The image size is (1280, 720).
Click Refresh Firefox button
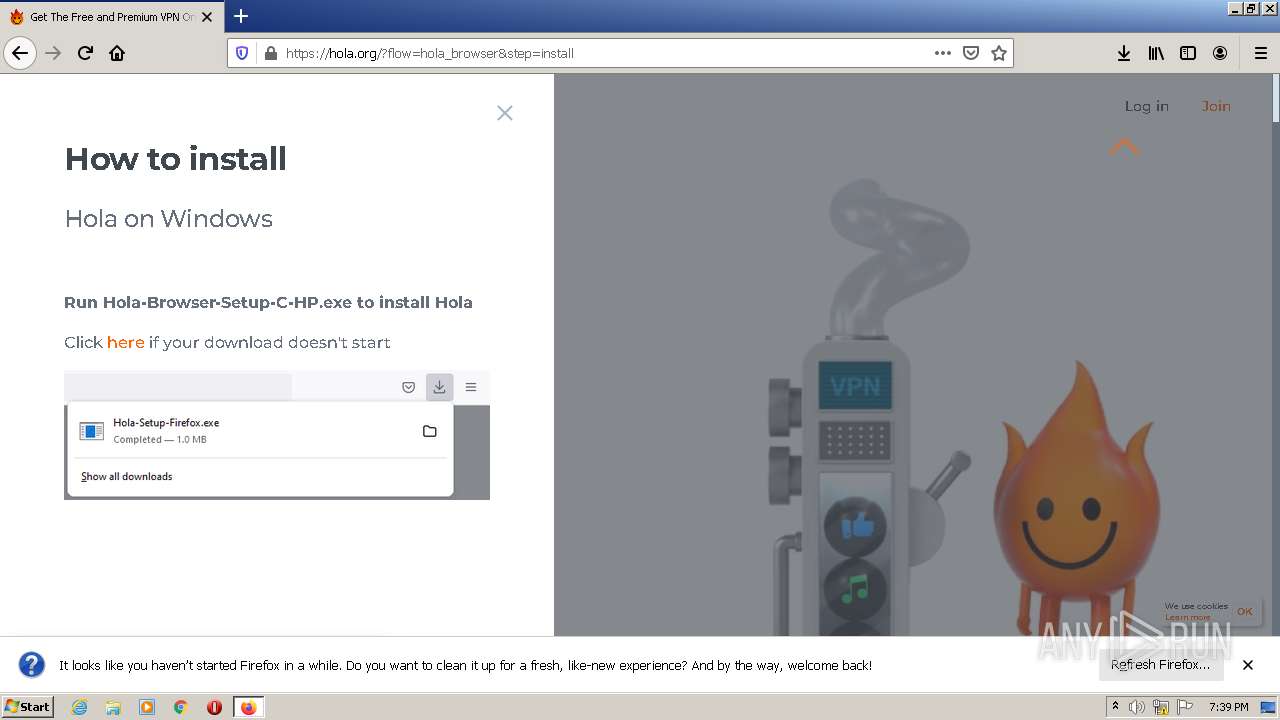[1160, 665]
